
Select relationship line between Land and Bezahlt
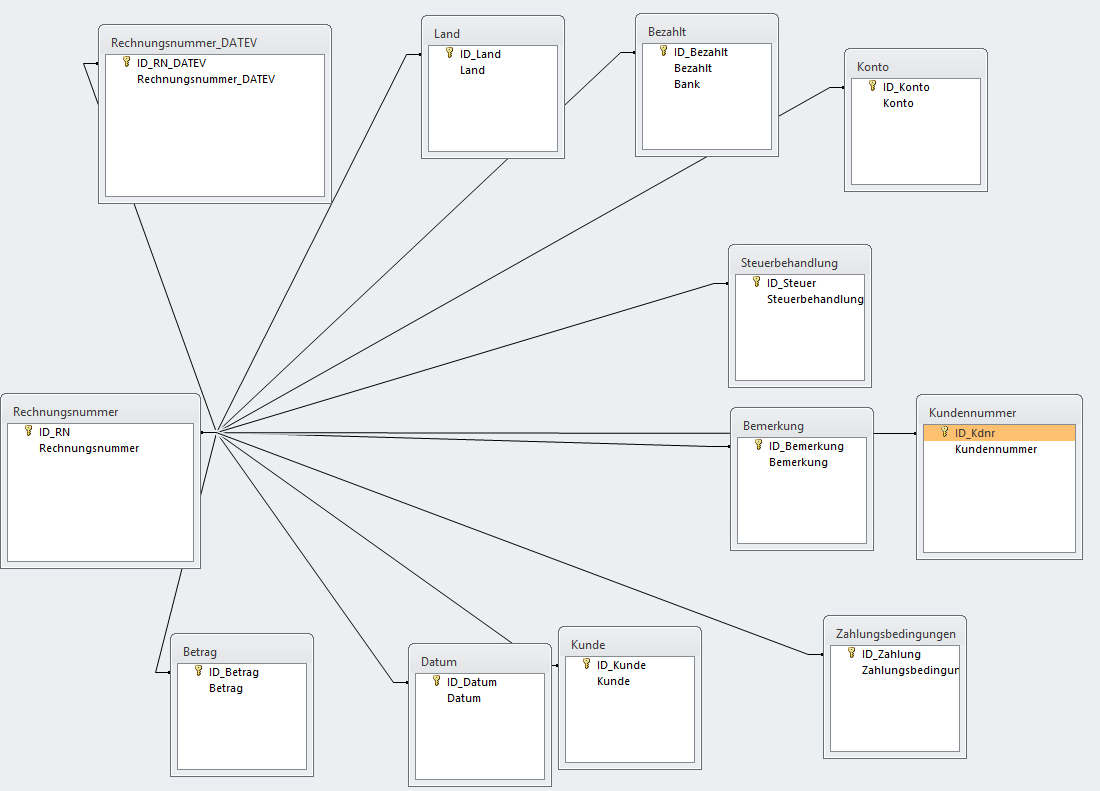pyautogui.click(x=593, y=79)
